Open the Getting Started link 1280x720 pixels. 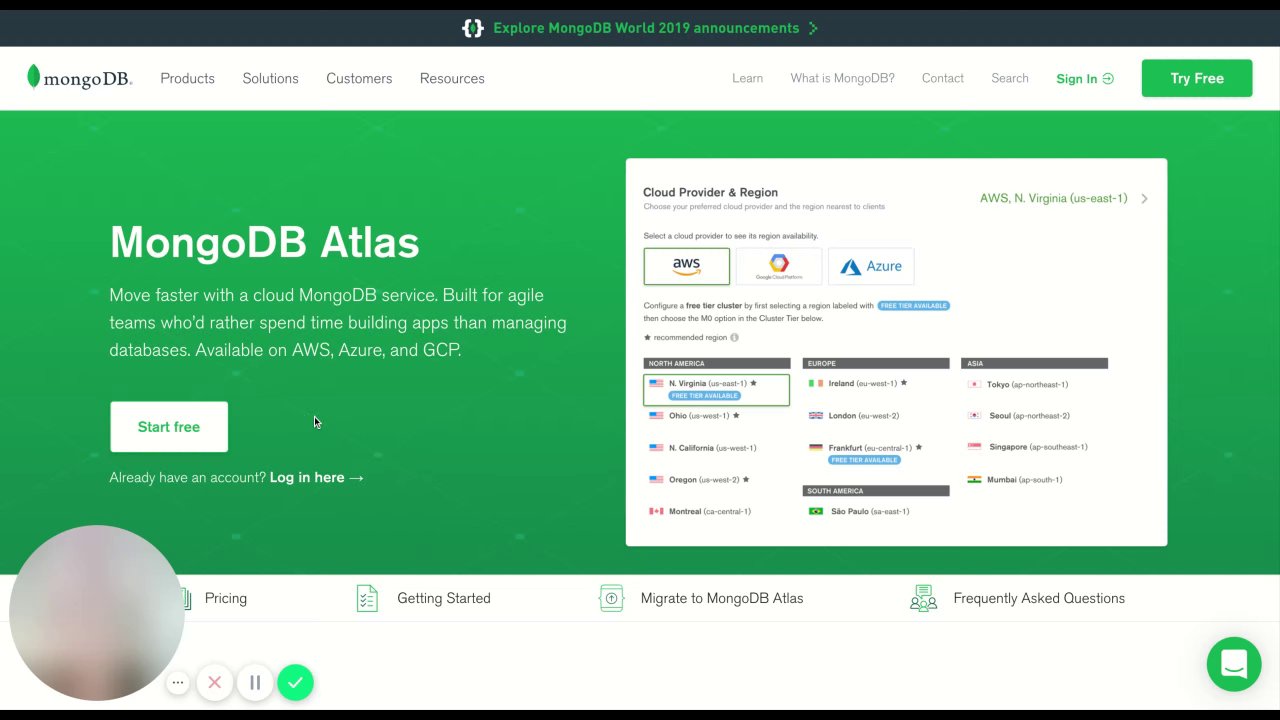444,598
